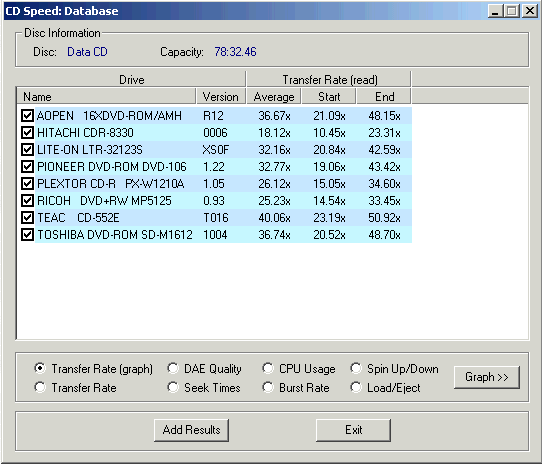542x464 pixels.
Task: Click the Exit button
Action: 353,430
